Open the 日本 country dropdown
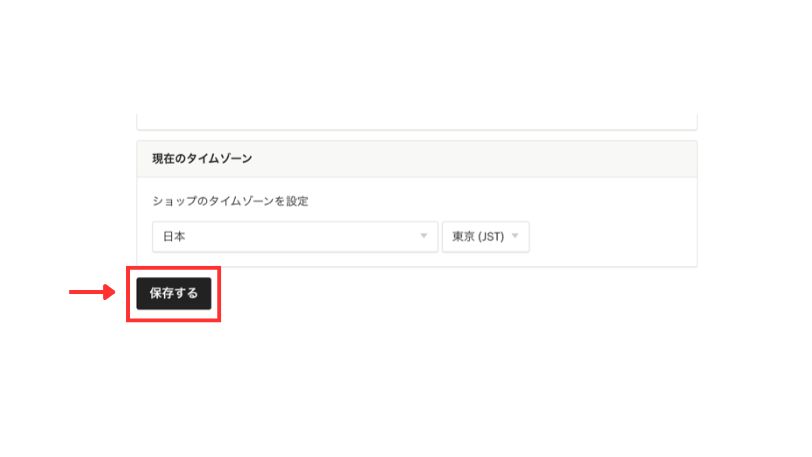Viewport: 812px width, 457px height. coord(295,237)
